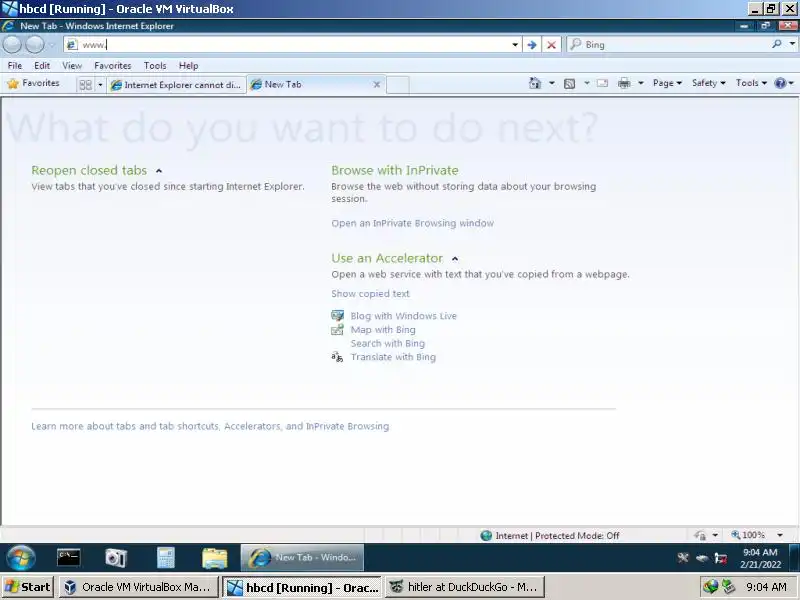
Task: Open the Edit menu
Action: 42,65
